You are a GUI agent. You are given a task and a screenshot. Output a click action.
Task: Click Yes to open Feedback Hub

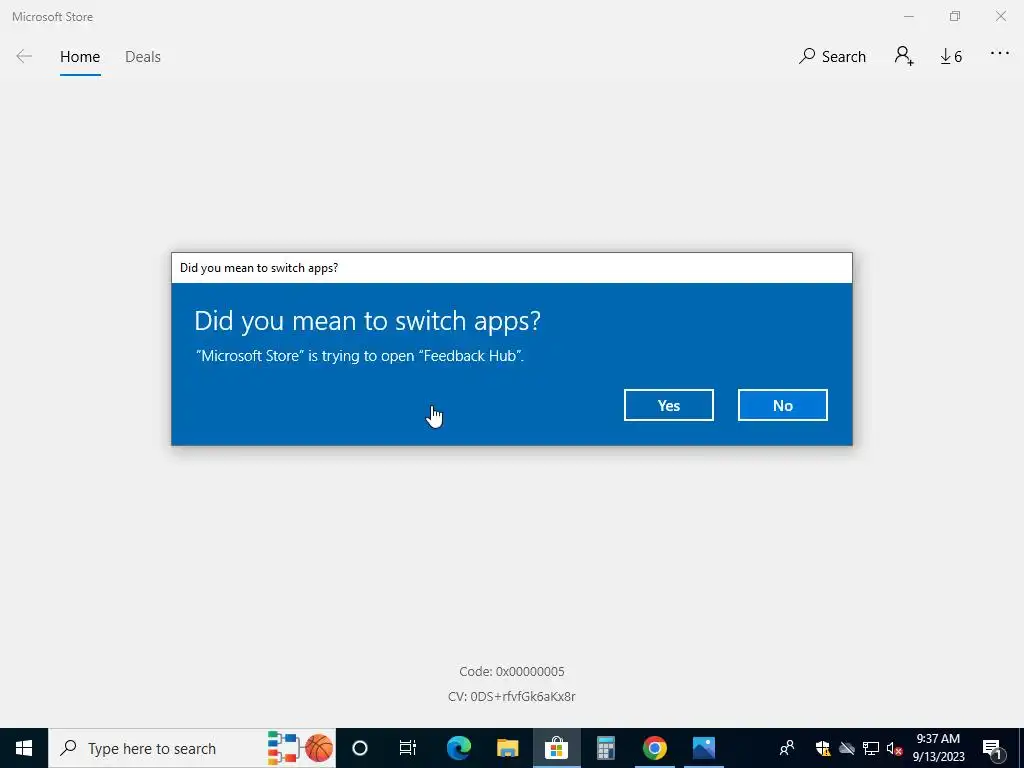[x=668, y=405]
